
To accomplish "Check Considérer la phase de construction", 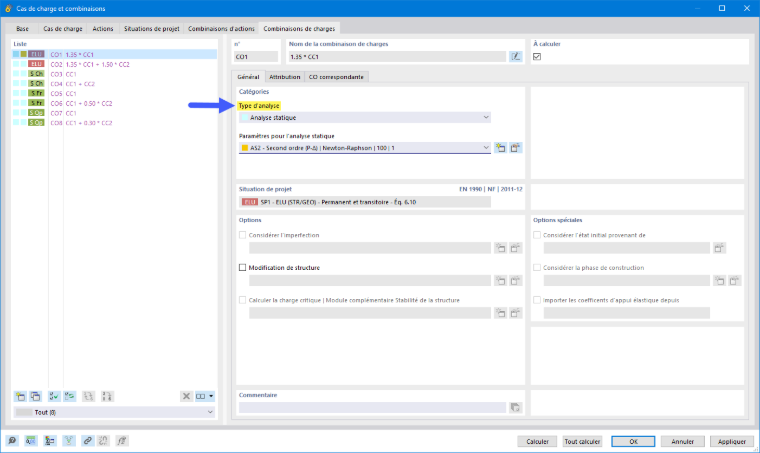I will tap(537, 267).
